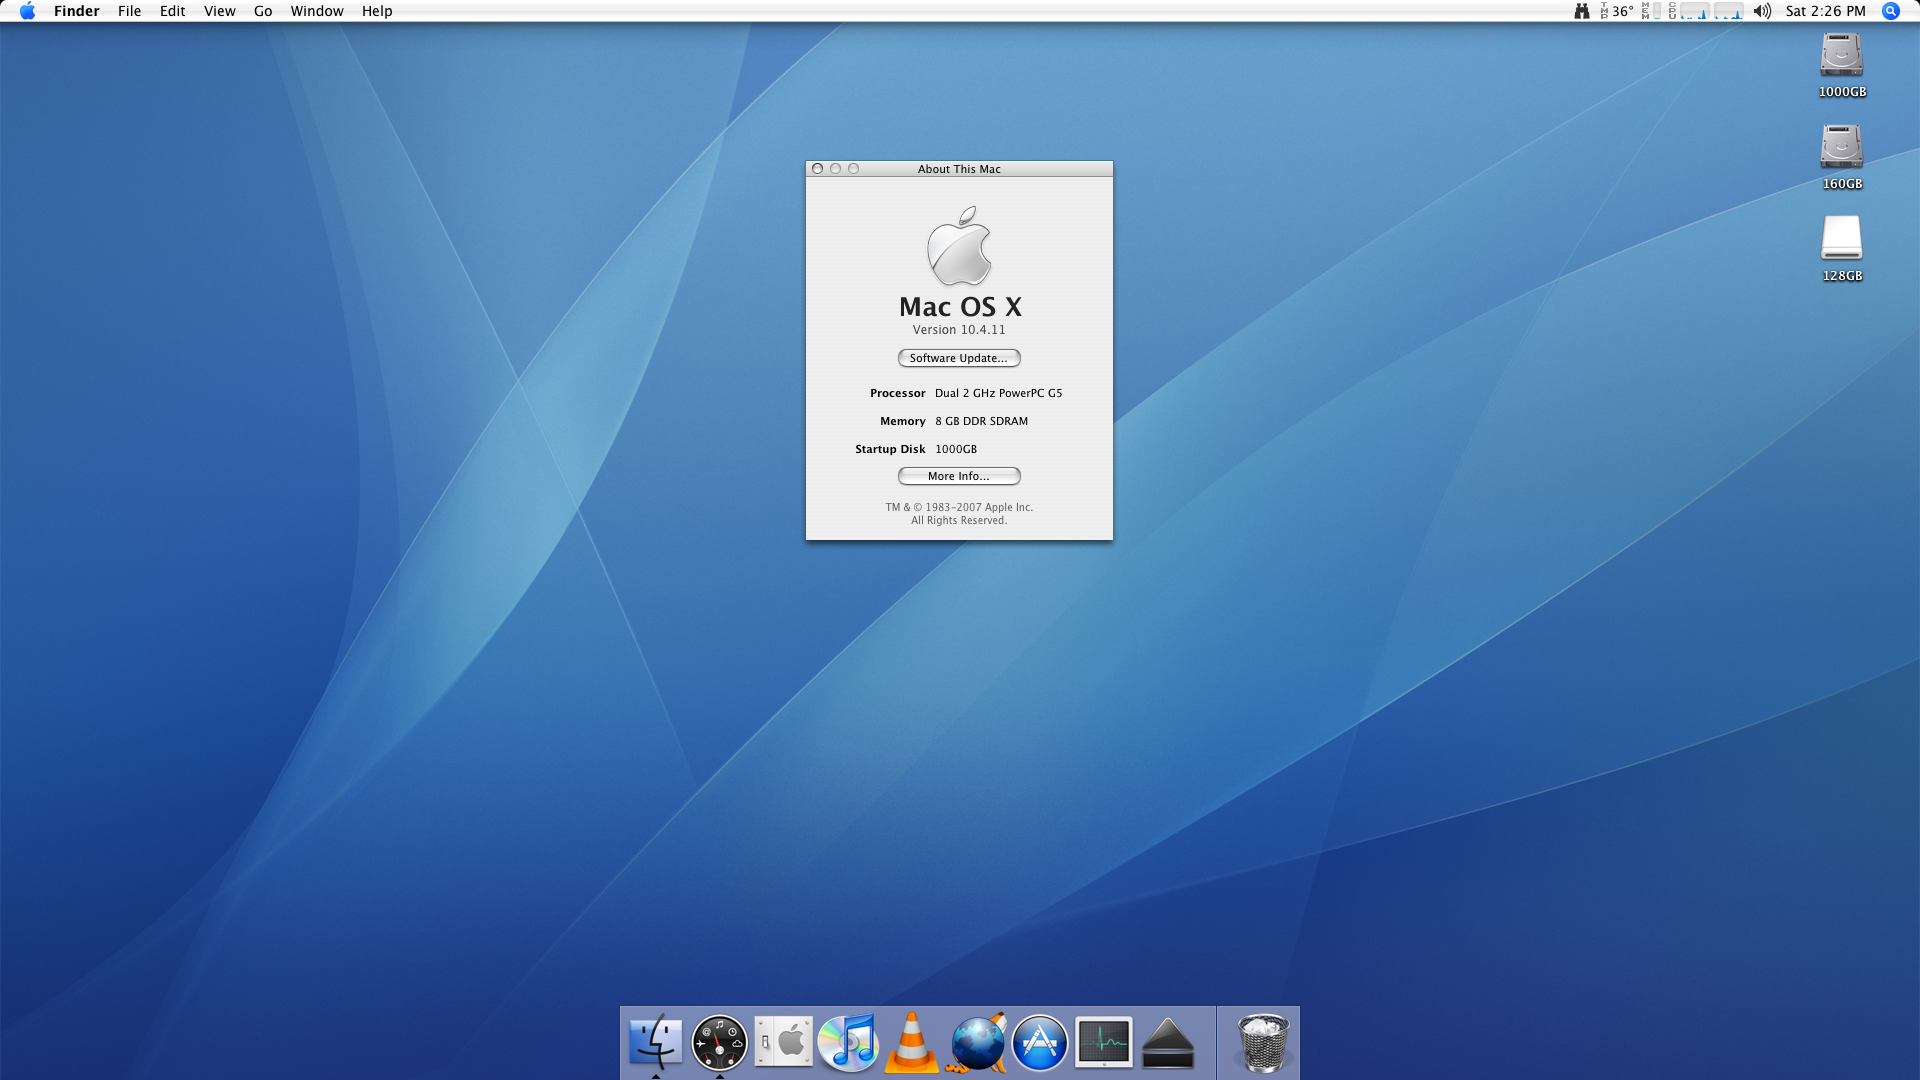Open the volume control in the menu bar
This screenshot has width=1920, height=1080.
[1762, 11]
